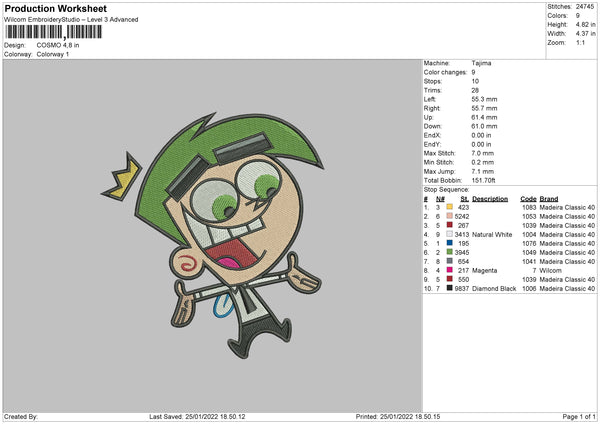
Task: Choose the Diamond Black thread swatch
Action: [450, 287]
